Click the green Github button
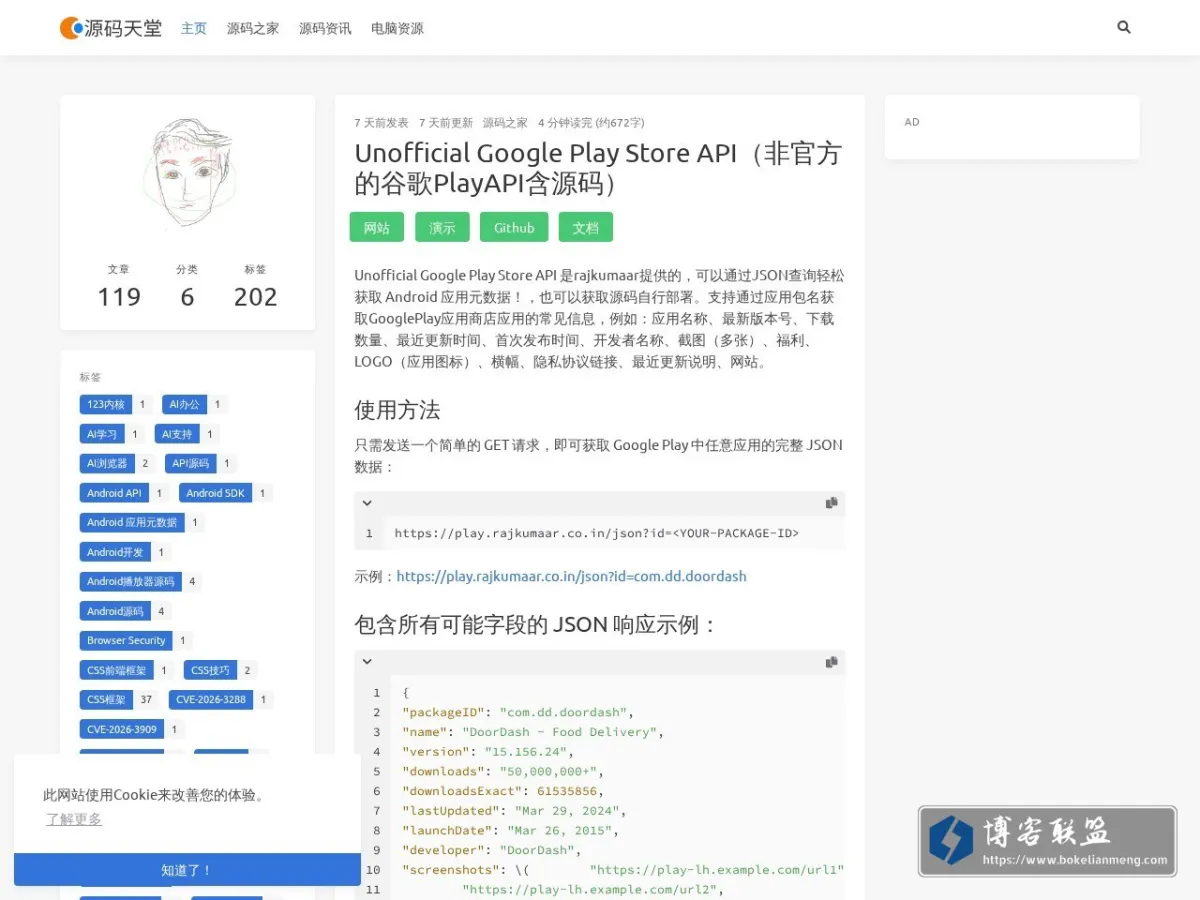This screenshot has width=1200, height=900. (514, 227)
